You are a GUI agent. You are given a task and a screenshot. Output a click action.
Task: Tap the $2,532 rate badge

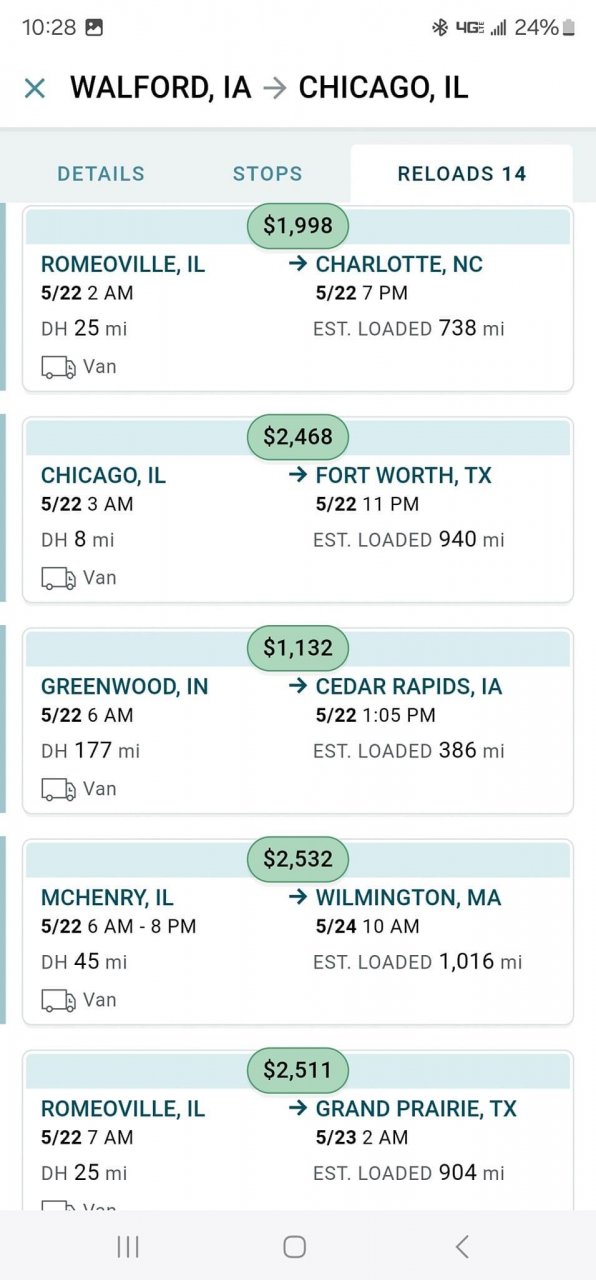pos(298,859)
